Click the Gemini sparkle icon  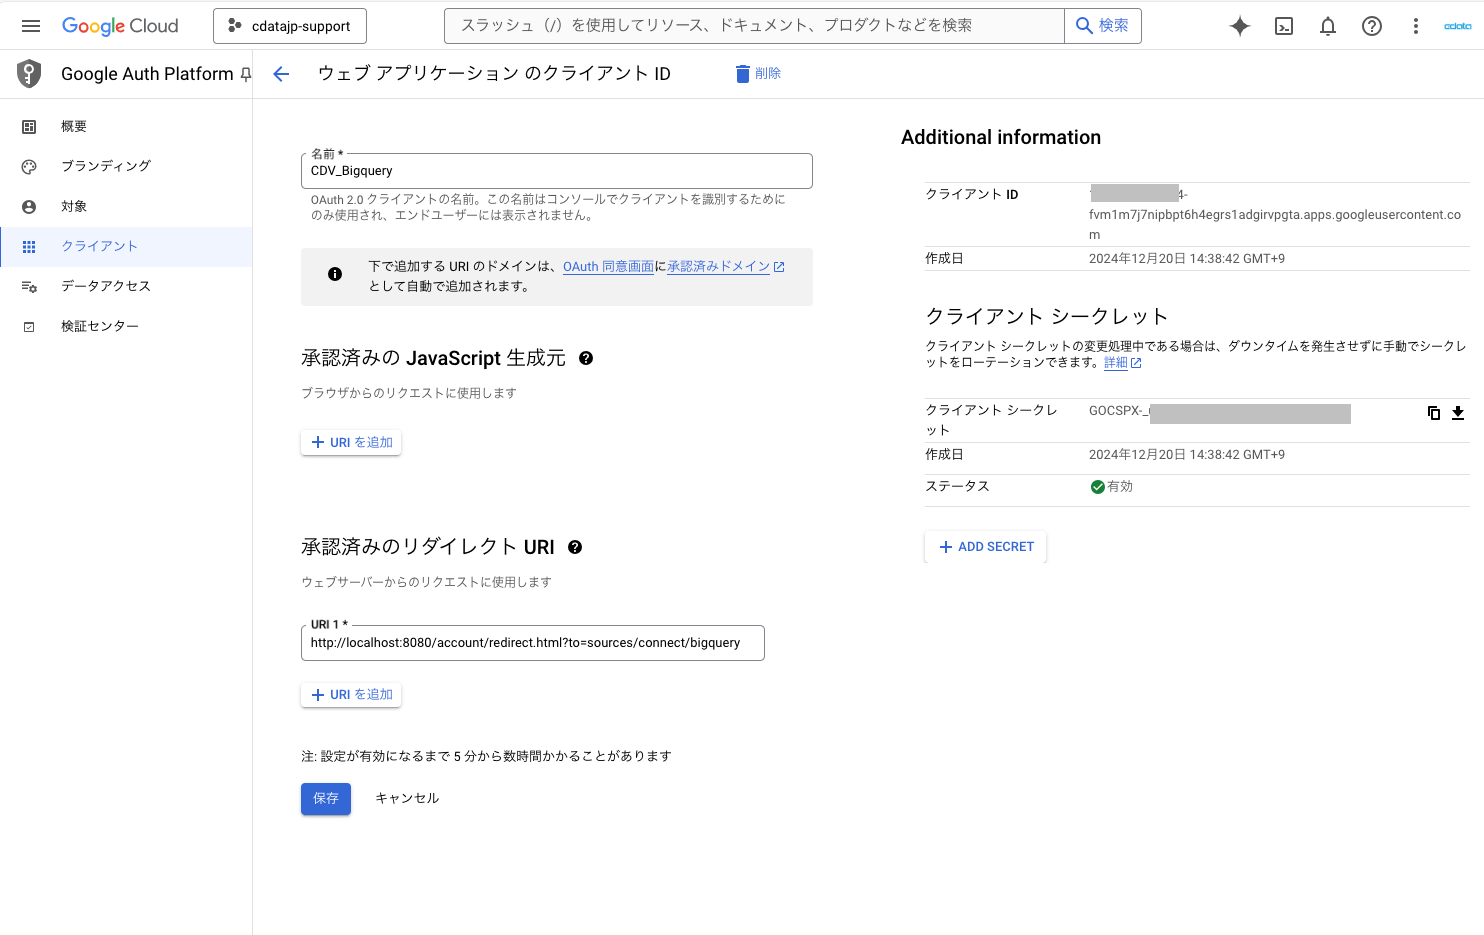[1240, 26]
